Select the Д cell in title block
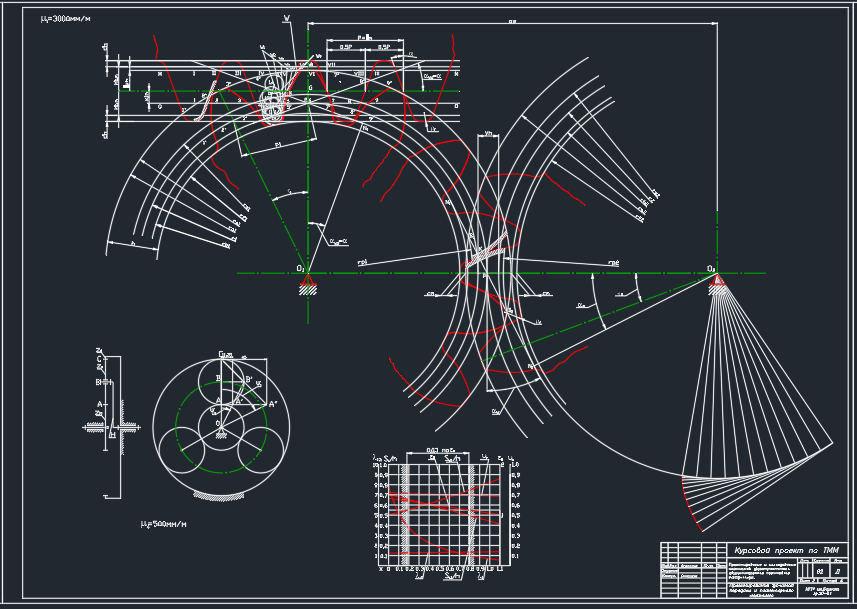Image resolution: width=857 pixels, height=609 pixels. (837, 571)
